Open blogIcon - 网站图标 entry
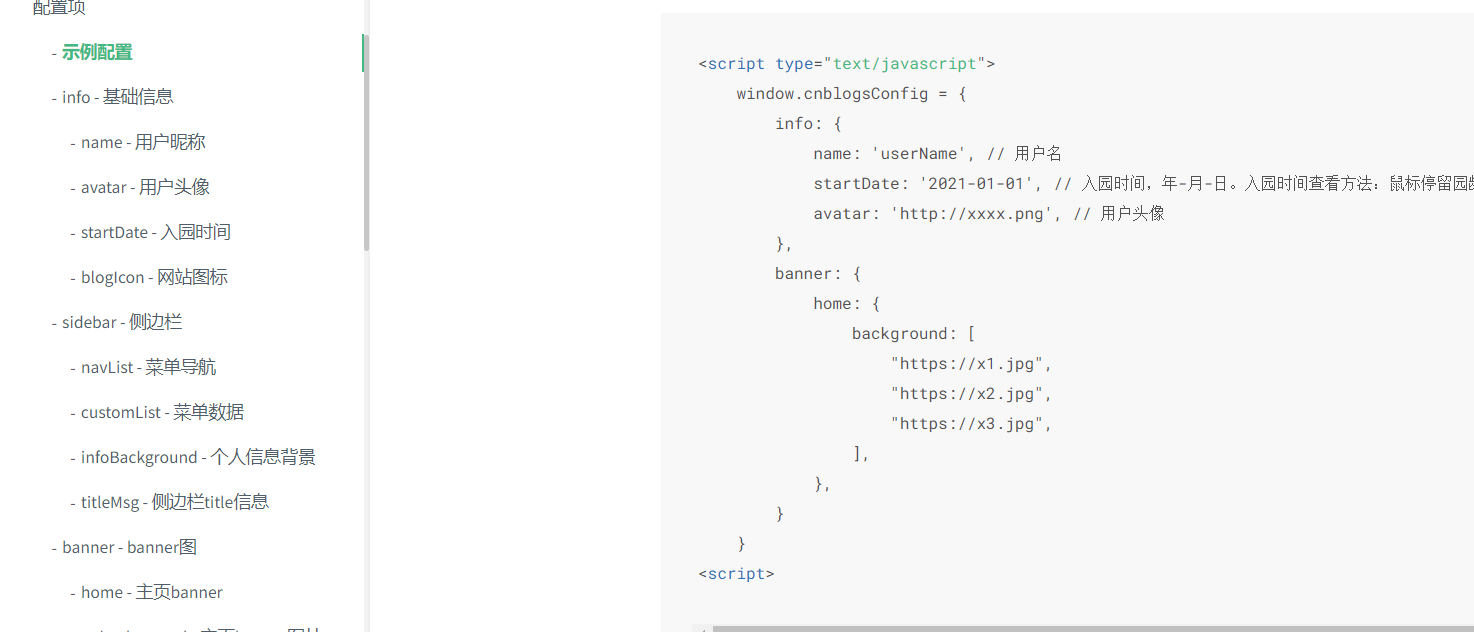1474x632 pixels. (x=154, y=277)
